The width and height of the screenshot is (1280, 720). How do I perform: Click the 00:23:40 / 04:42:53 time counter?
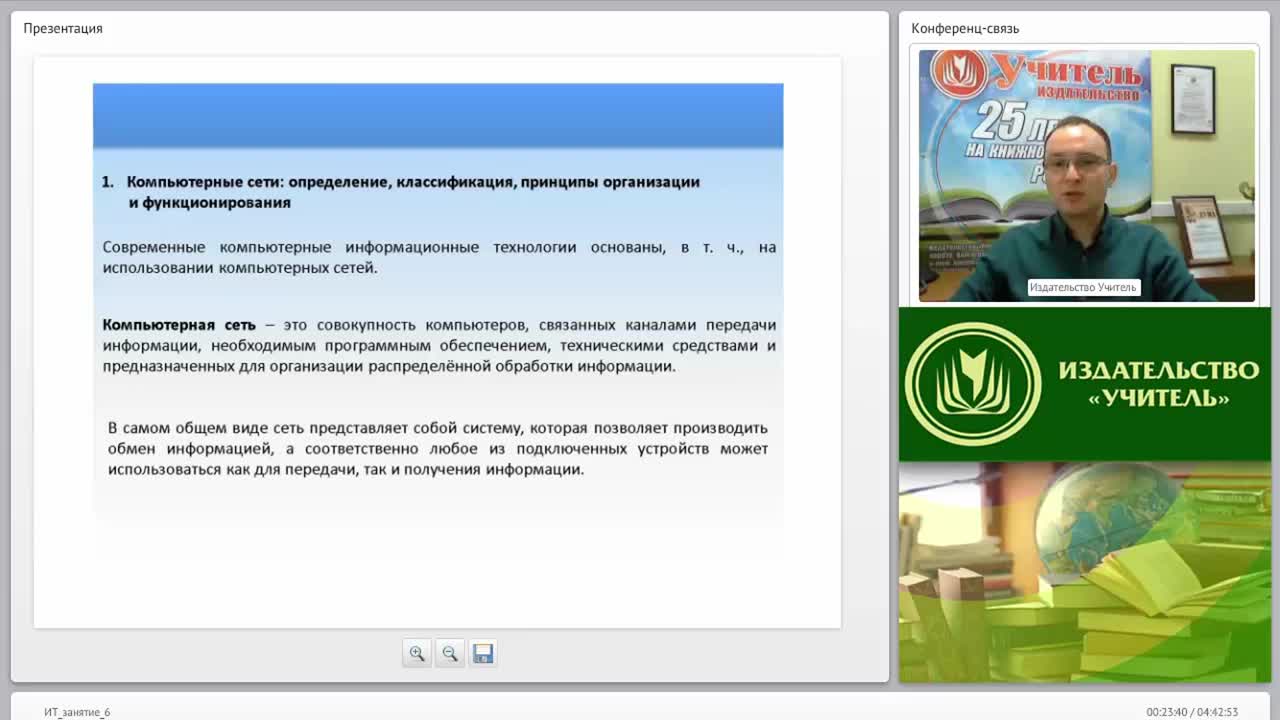click(x=1192, y=712)
